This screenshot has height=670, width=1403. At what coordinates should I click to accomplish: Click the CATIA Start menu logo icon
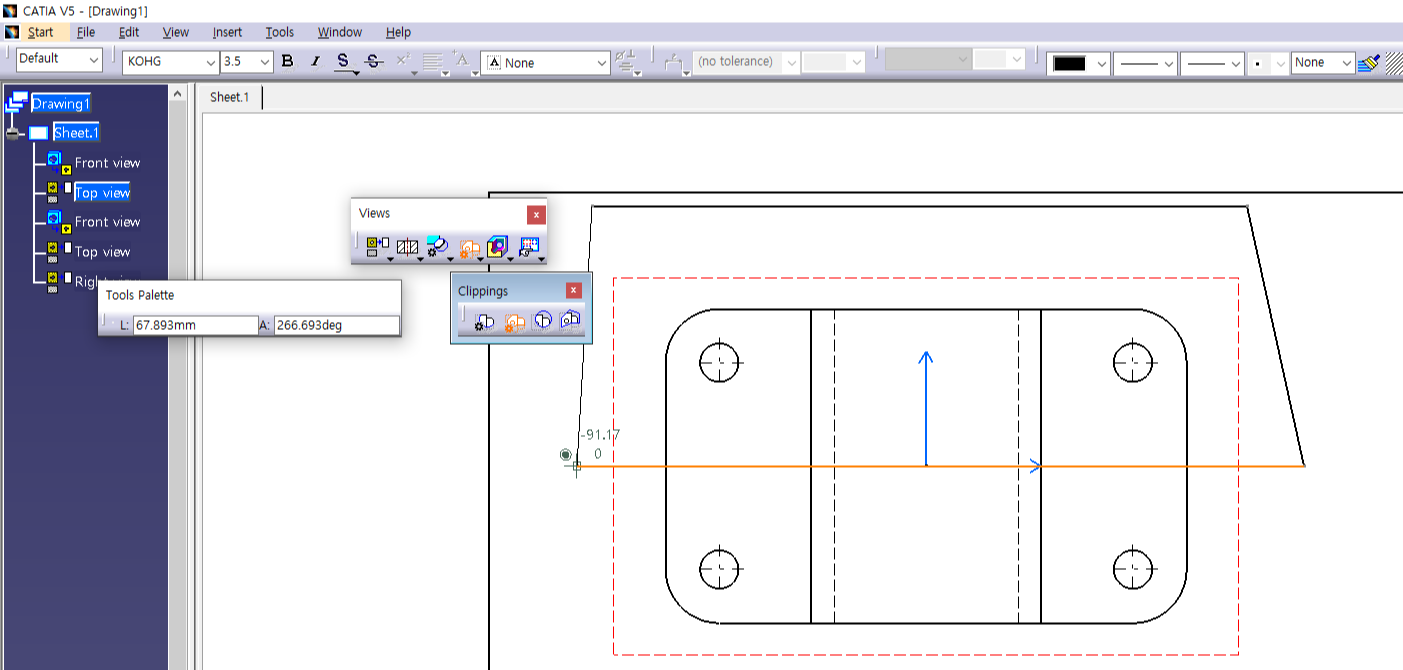coord(12,32)
